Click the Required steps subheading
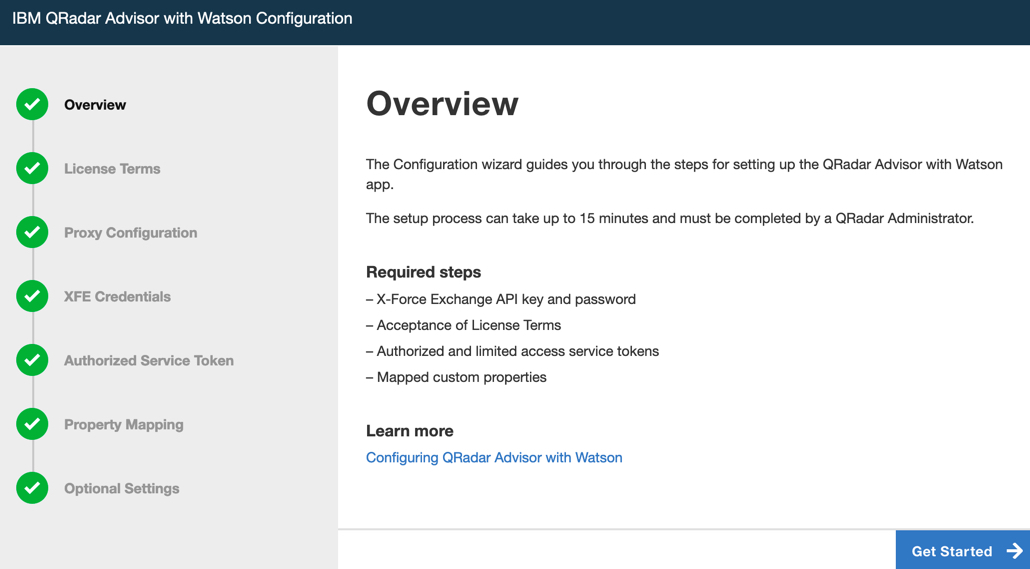Viewport: 1030px width, 569px height. pos(424,272)
